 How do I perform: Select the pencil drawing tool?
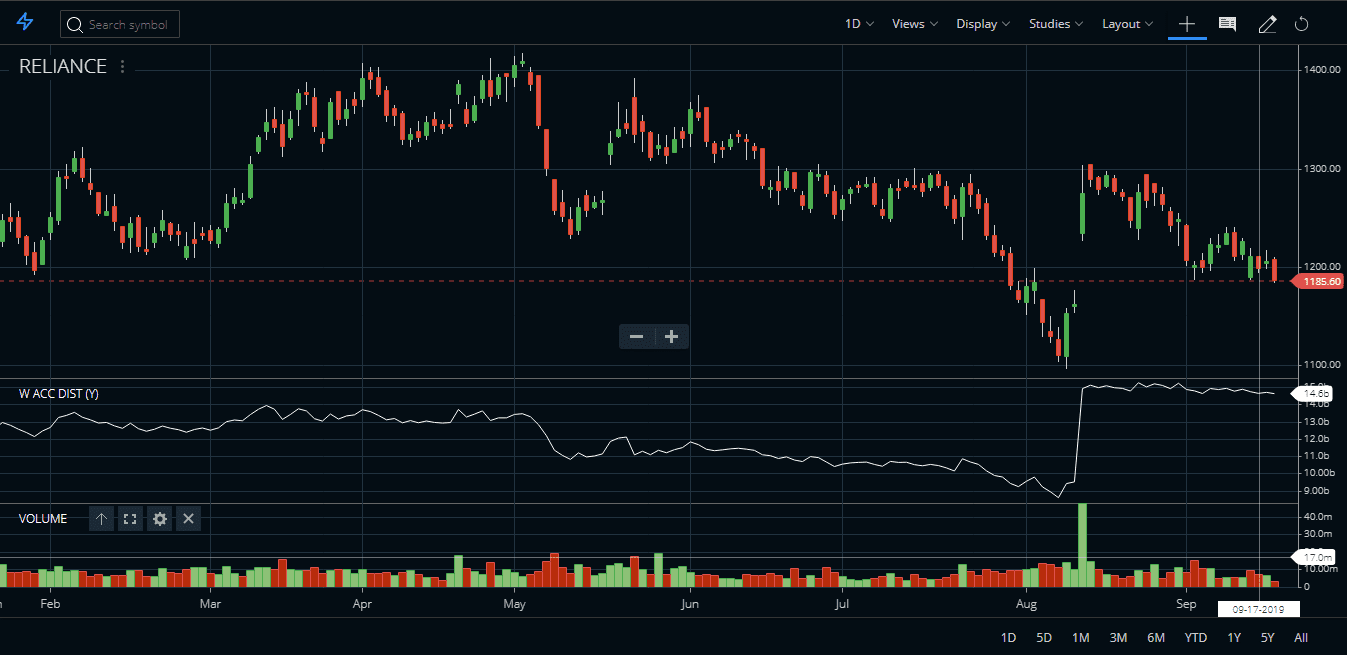pos(1267,24)
